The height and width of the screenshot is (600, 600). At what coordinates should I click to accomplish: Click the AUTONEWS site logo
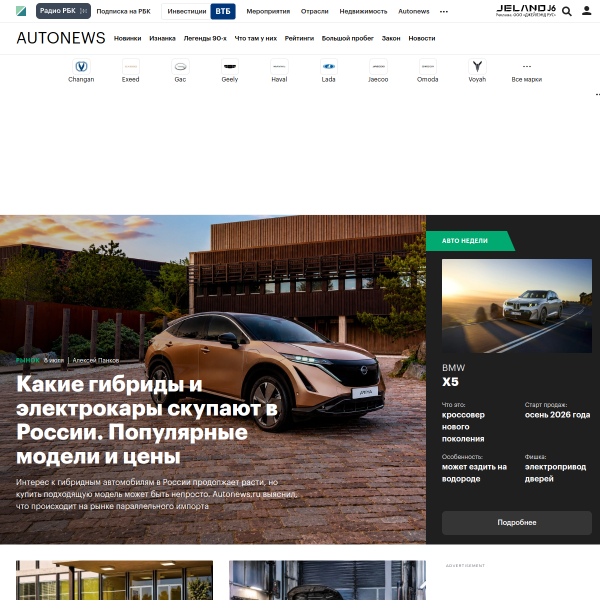[x=61, y=38]
